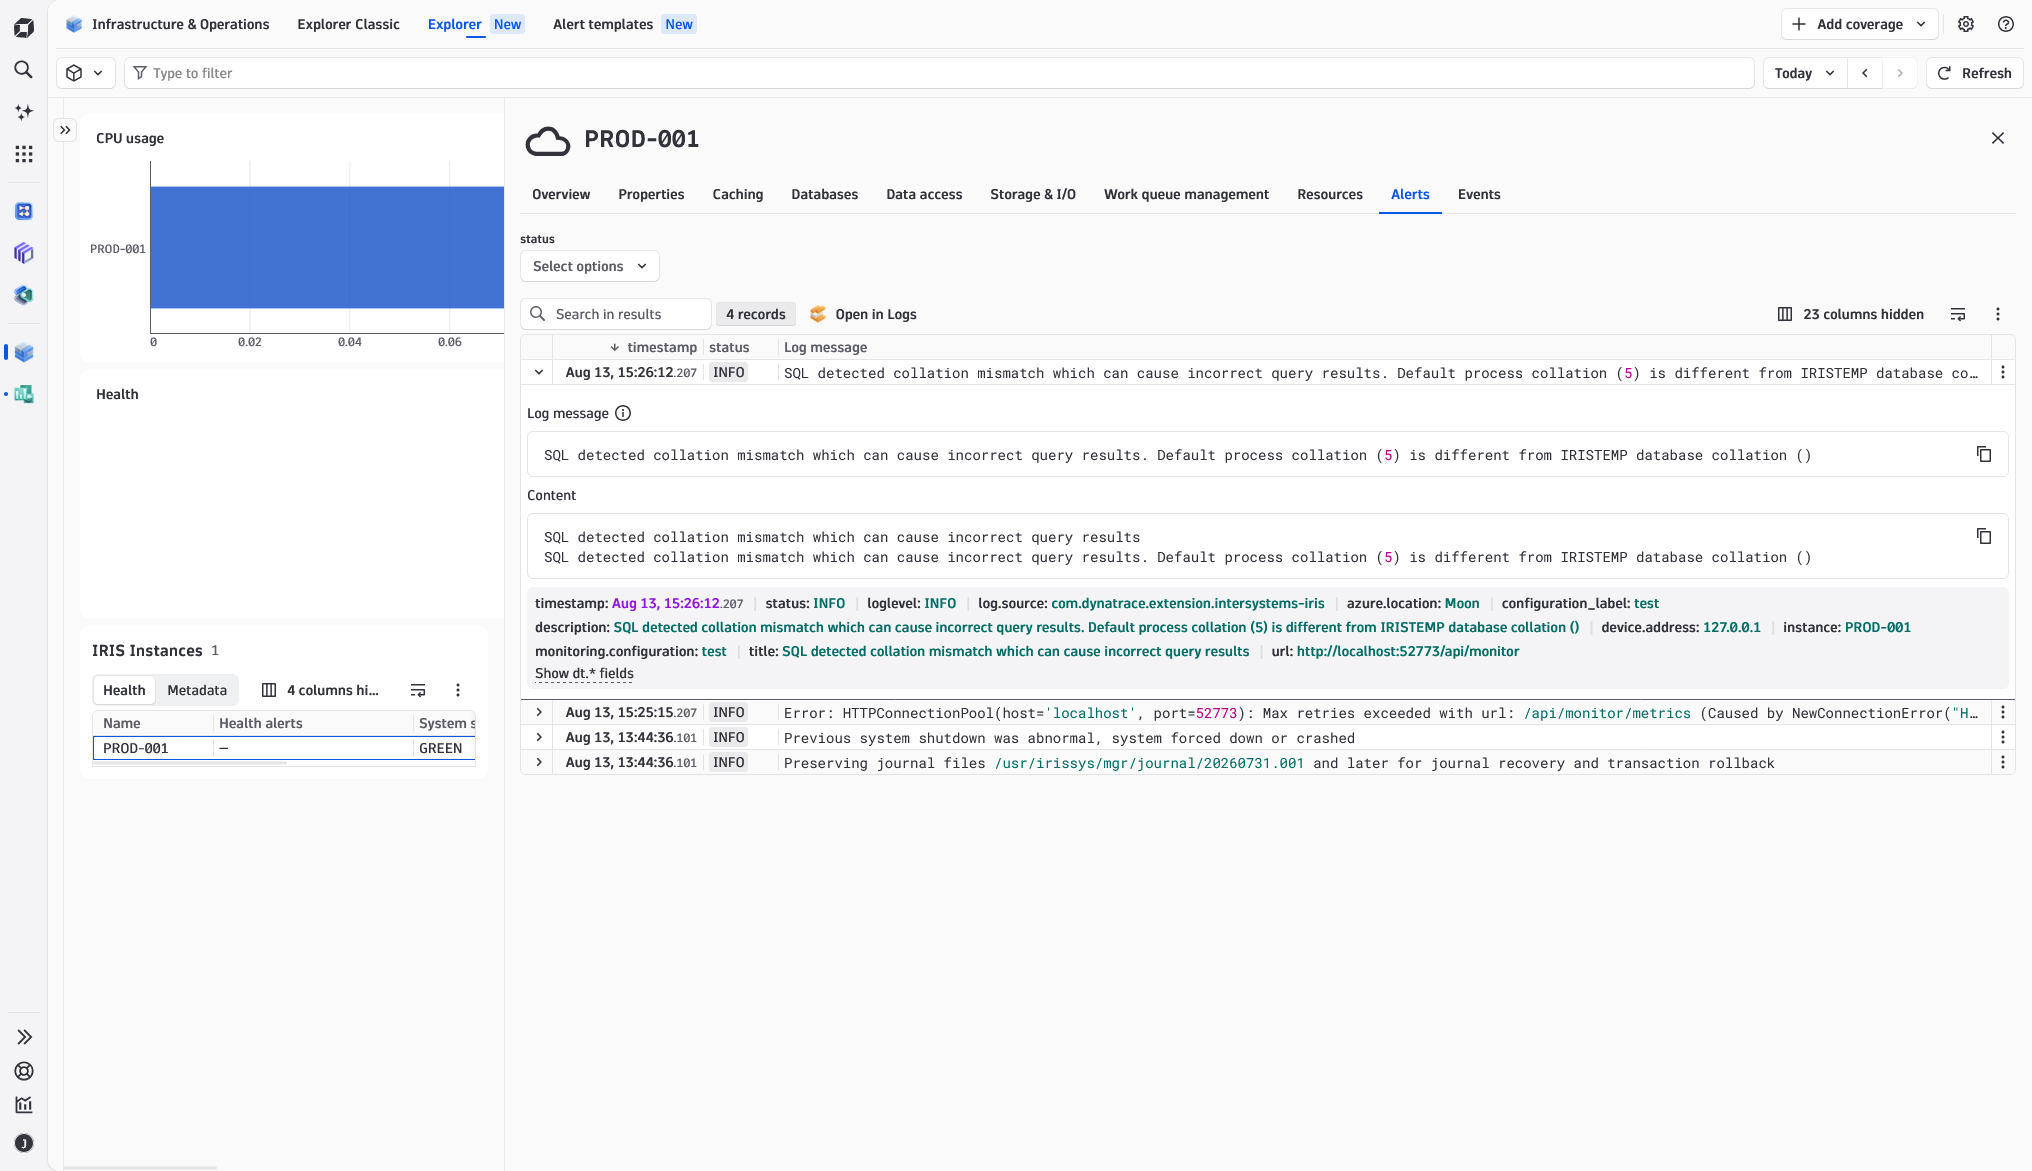This screenshot has width=2032, height=1171.
Task: Click the com.dynatrace.extension.intersystems-iris log source value
Action: 1188,603
